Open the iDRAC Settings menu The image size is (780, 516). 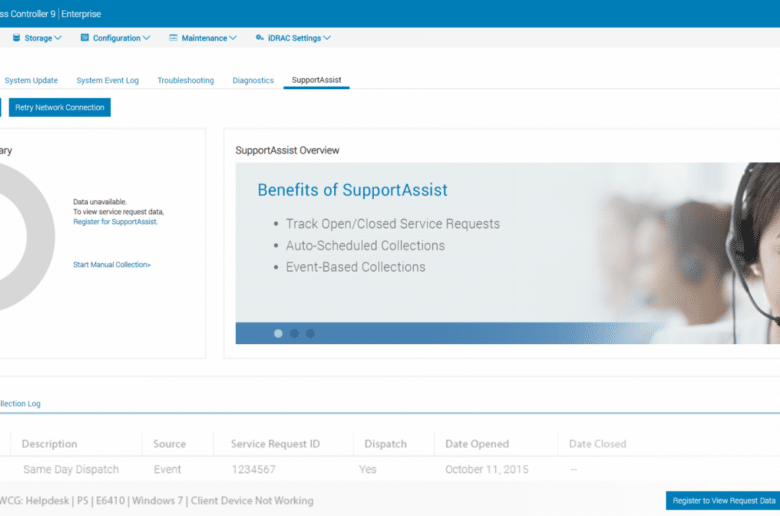(x=293, y=38)
